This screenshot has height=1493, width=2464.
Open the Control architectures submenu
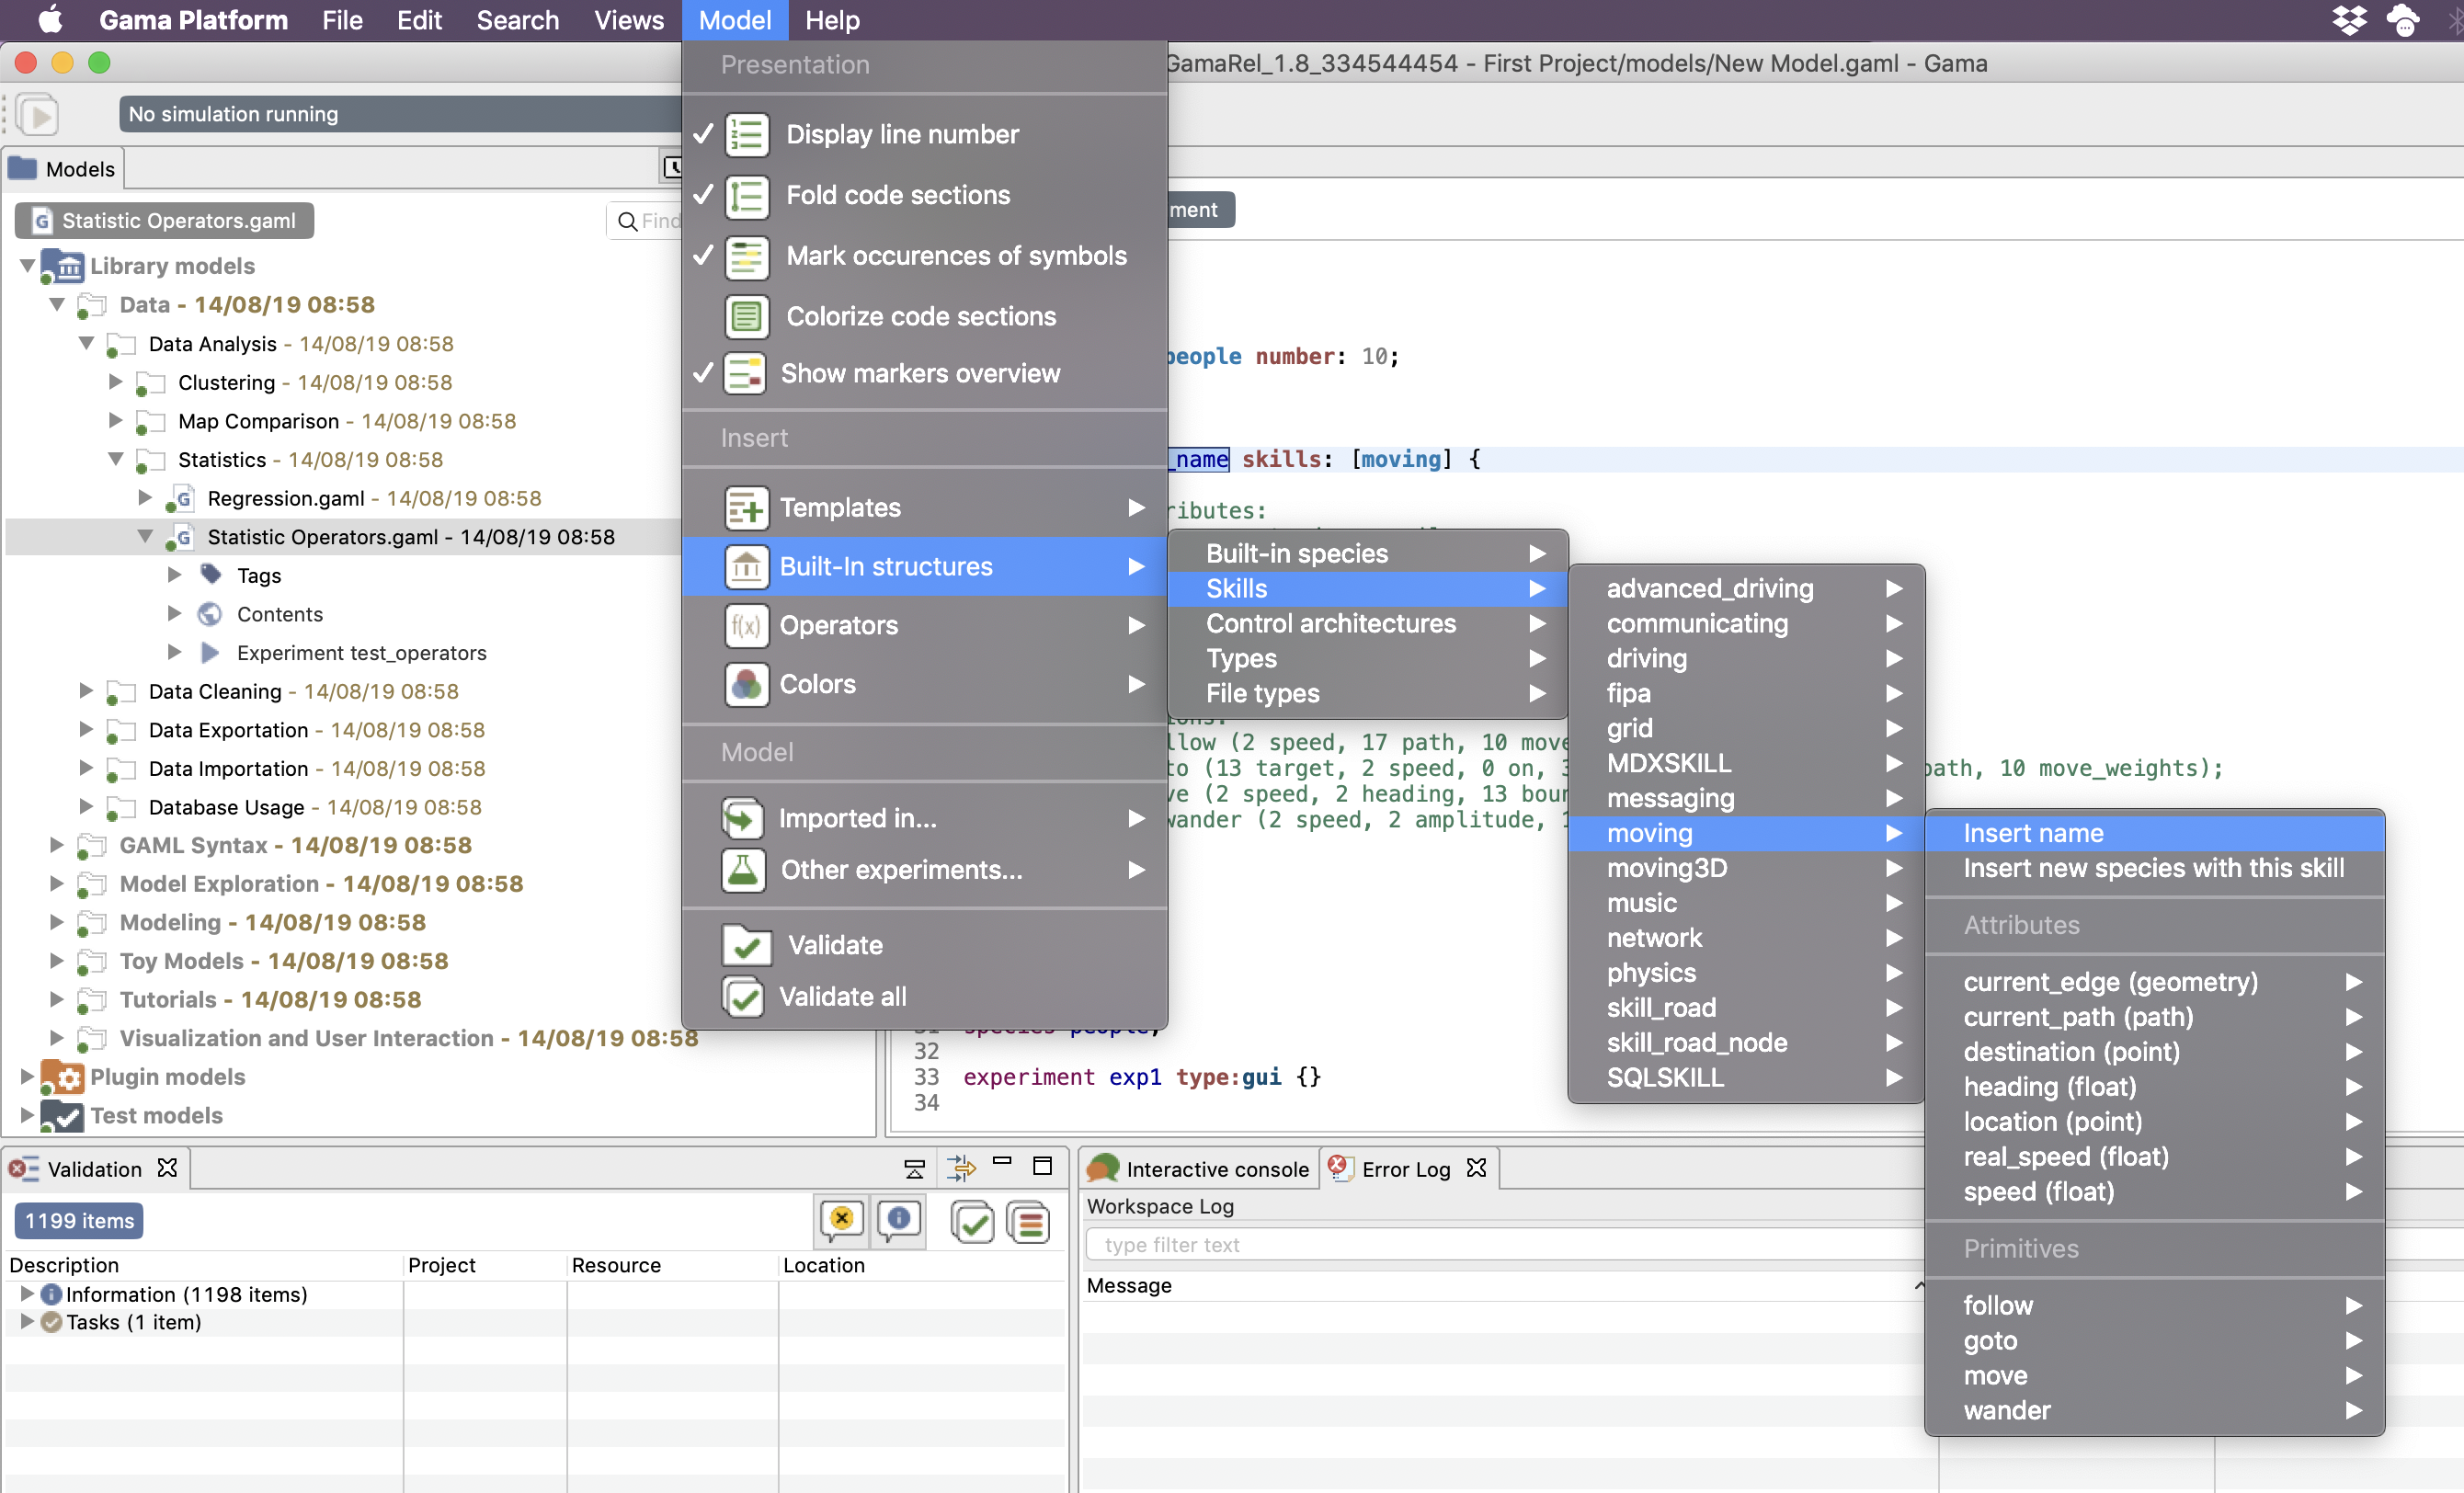point(1367,624)
